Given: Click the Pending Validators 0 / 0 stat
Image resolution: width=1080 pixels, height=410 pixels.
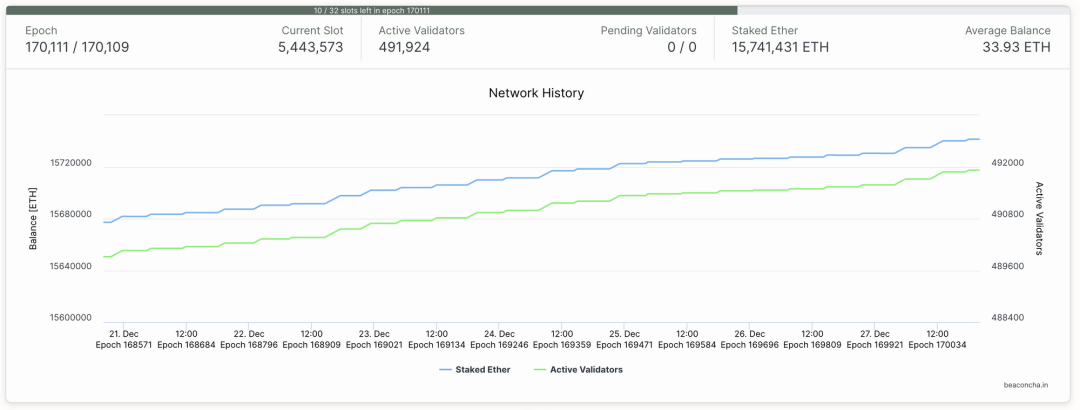Looking at the screenshot, I should 682,47.
